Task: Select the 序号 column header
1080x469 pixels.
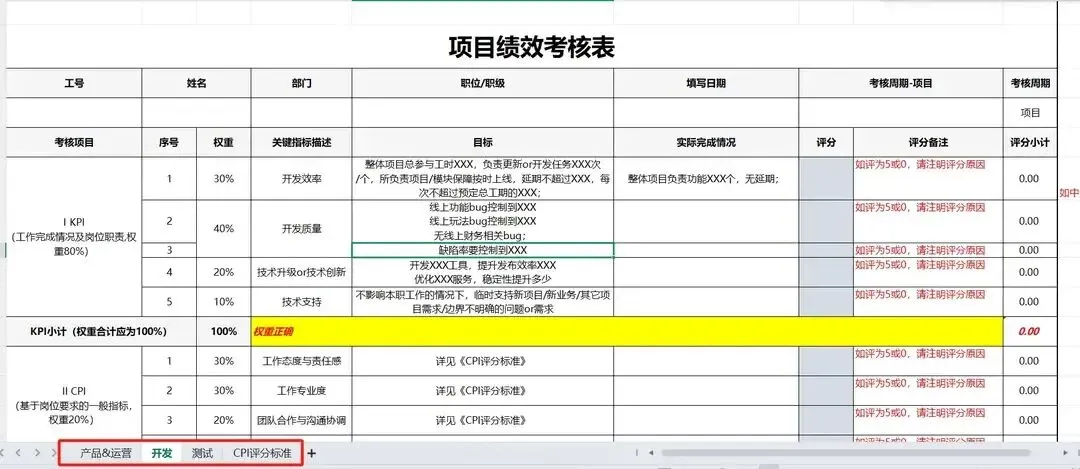Action: [x=169, y=143]
